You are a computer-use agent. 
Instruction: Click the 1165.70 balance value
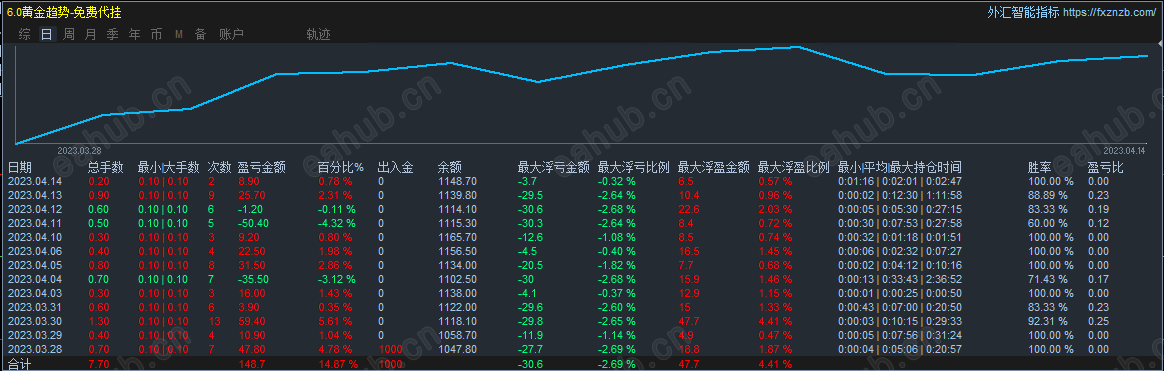(457, 237)
